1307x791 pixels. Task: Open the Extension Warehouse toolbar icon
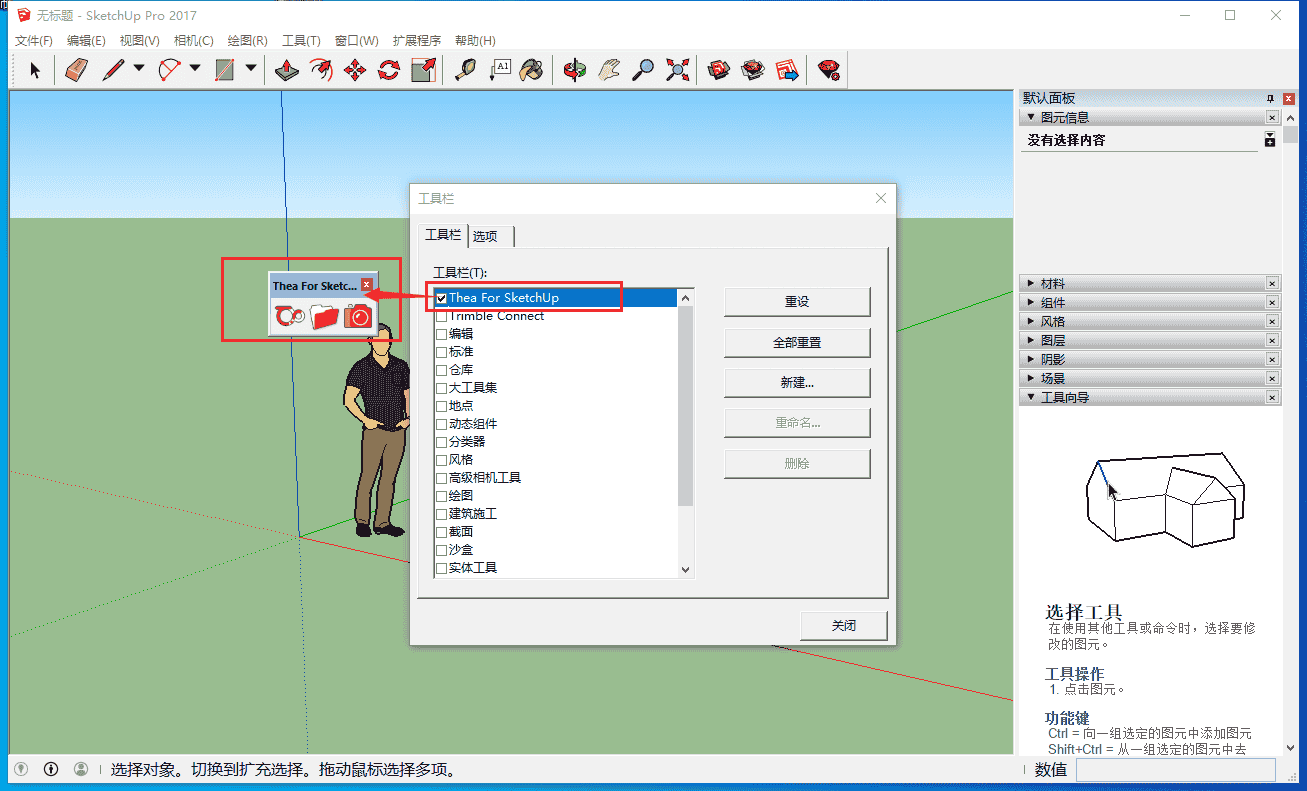753,70
